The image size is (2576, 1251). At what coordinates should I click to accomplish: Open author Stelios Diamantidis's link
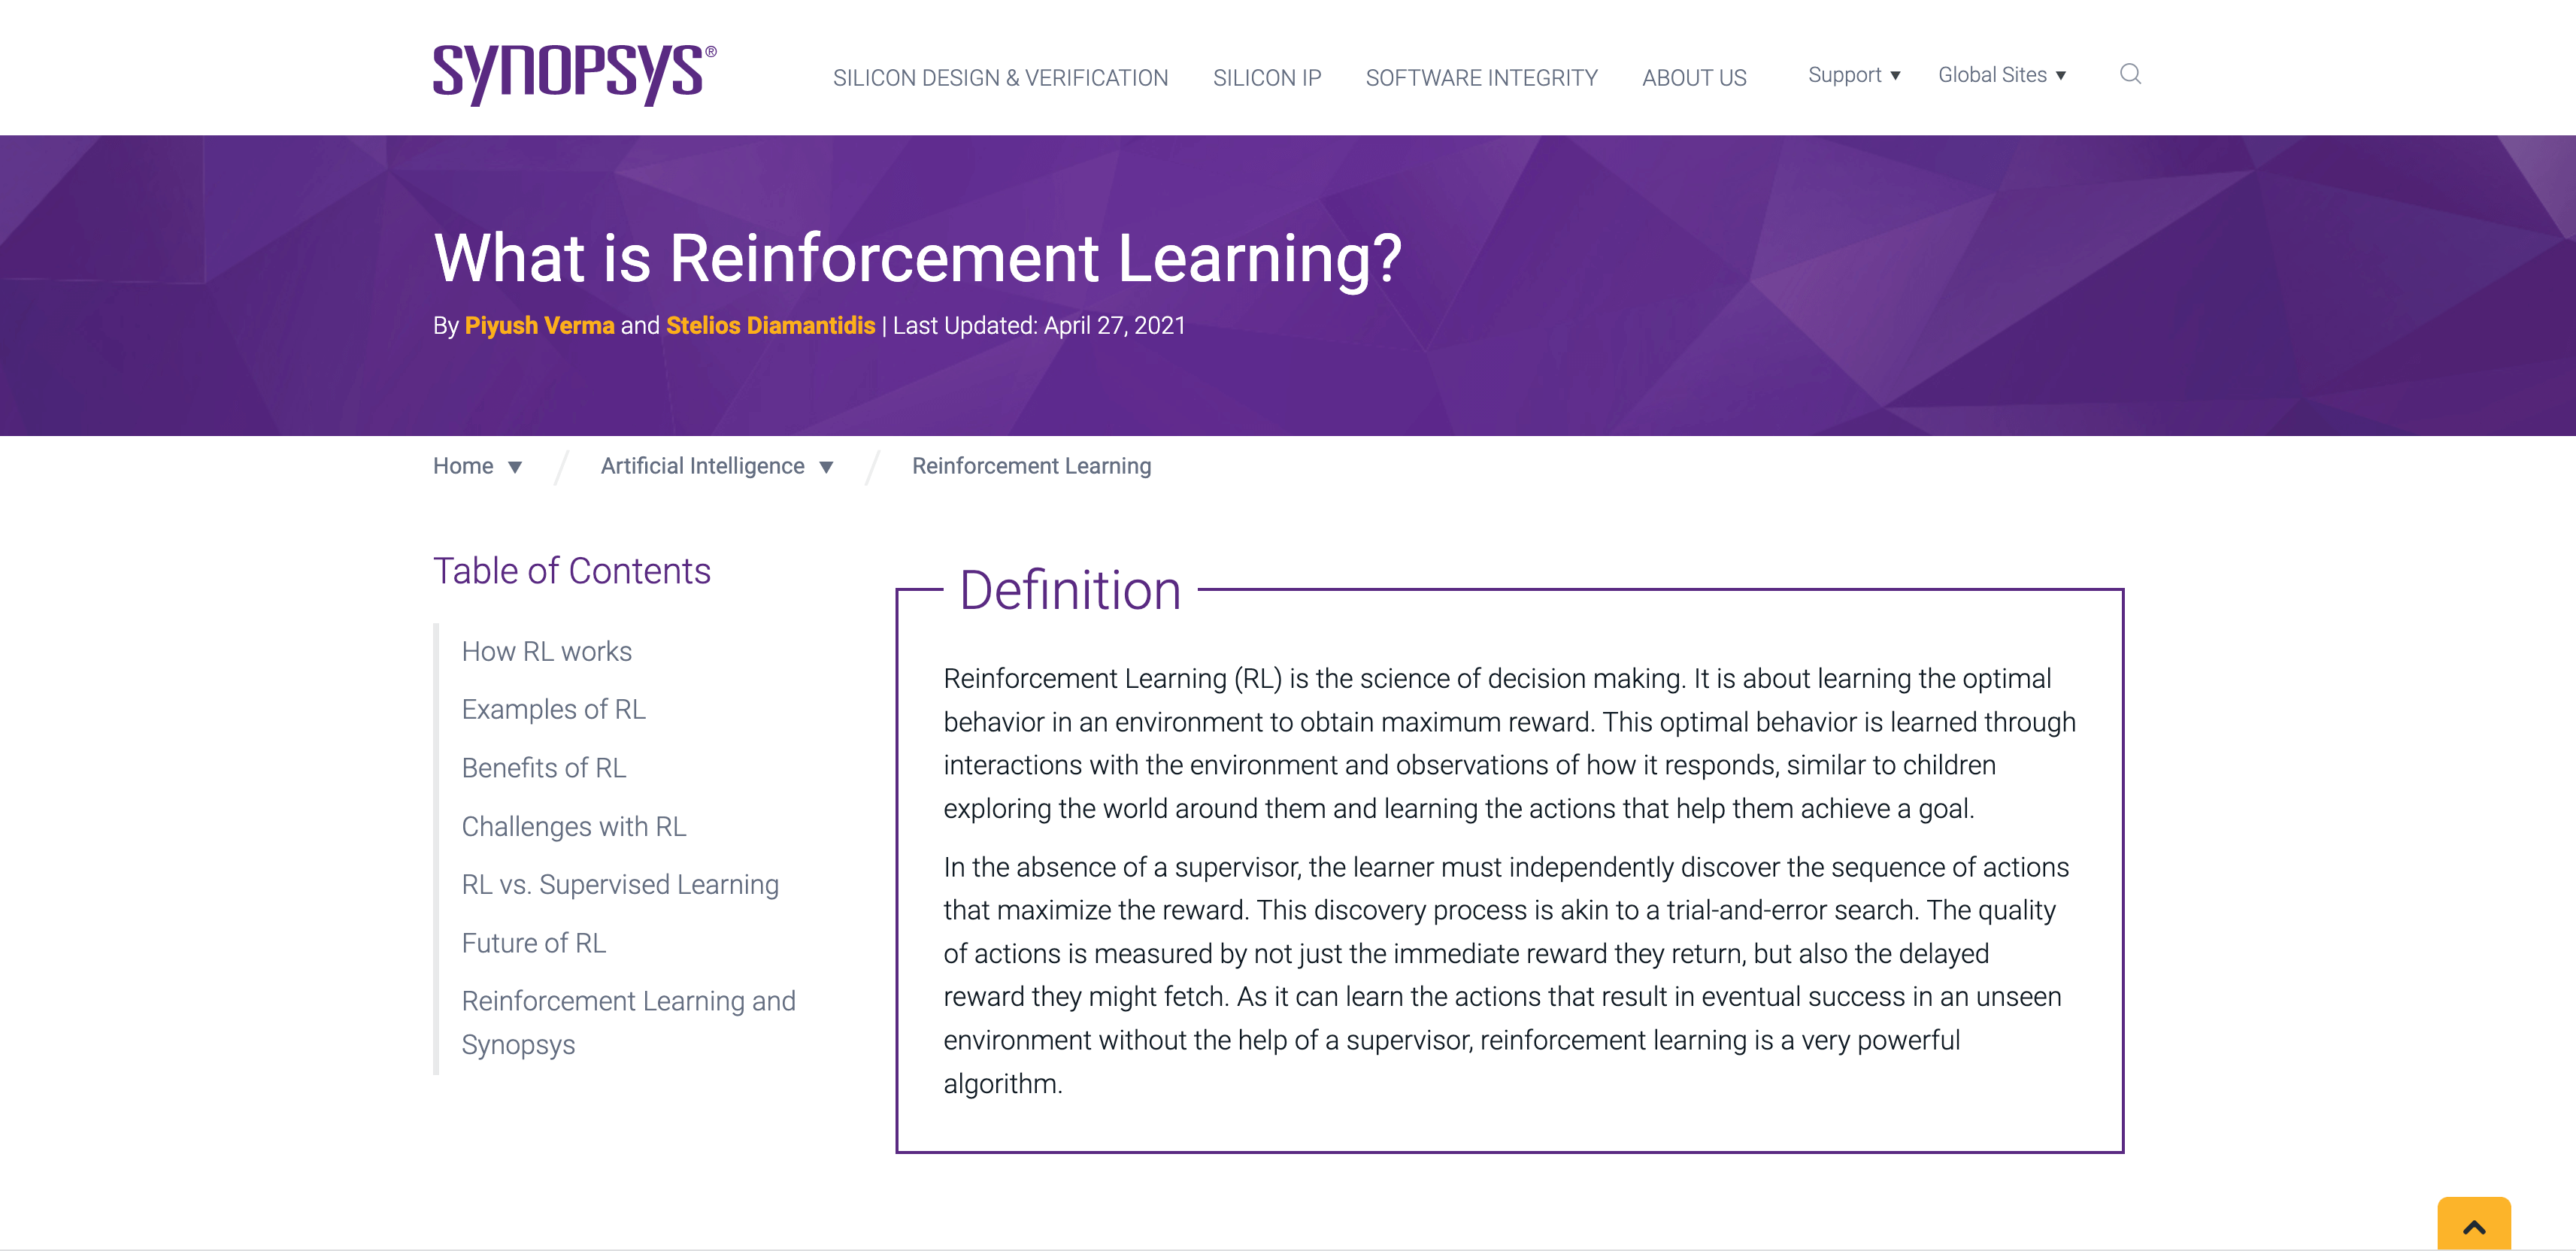click(x=770, y=326)
